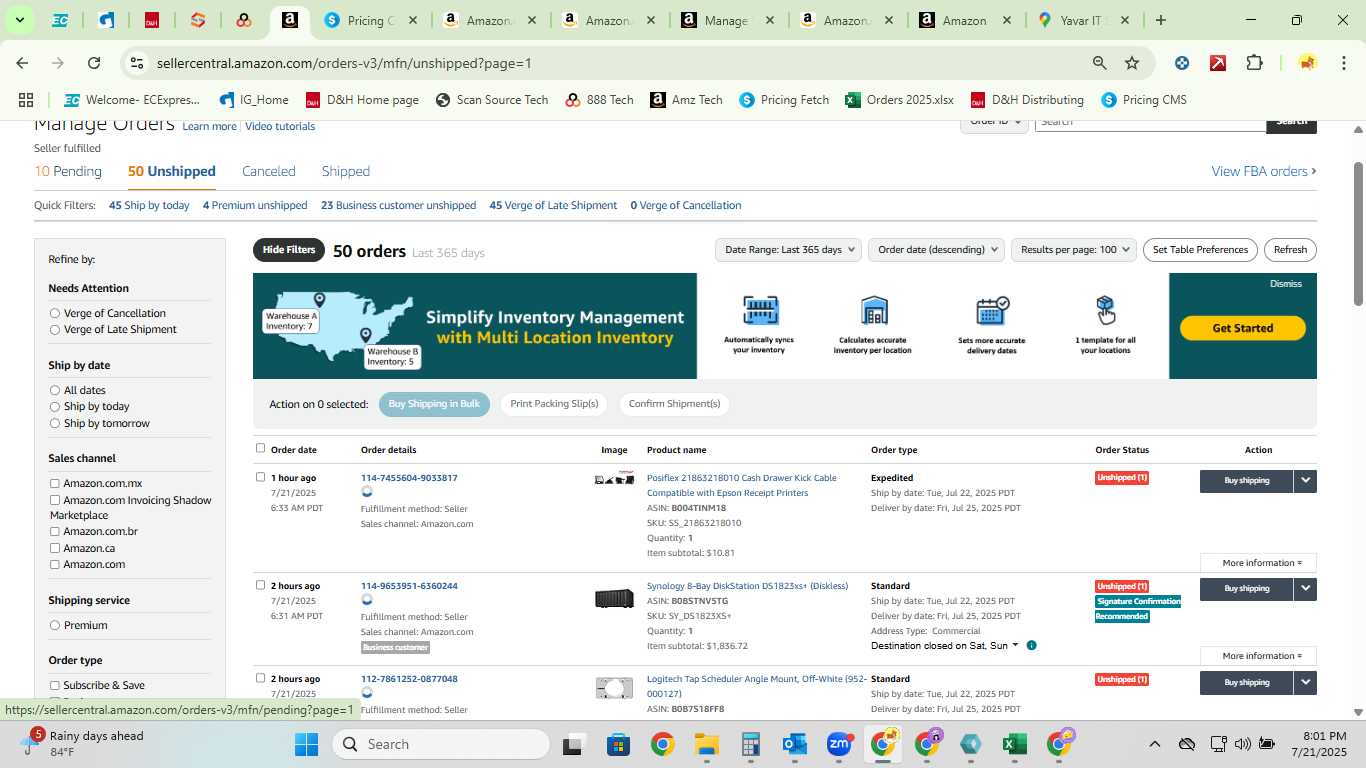The width and height of the screenshot is (1366, 768).
Task: Check the Amazon.ca sales channel box
Action: (x=55, y=548)
